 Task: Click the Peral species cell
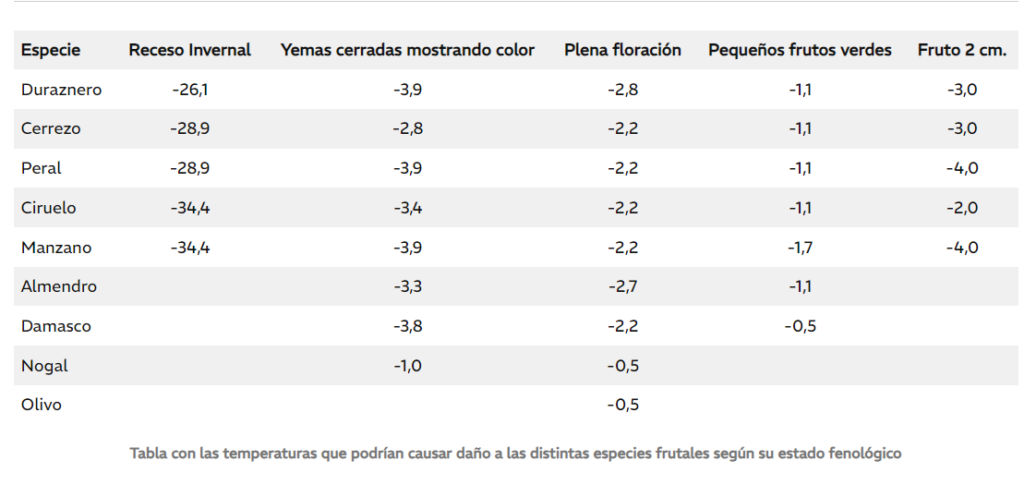(41, 168)
